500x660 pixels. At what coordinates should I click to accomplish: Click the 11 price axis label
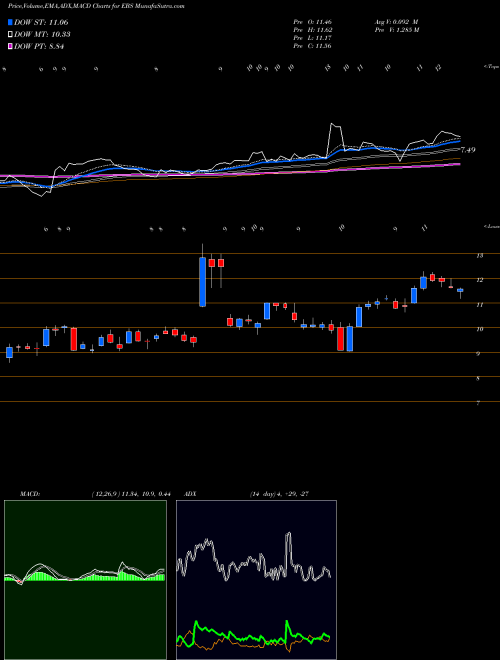tap(479, 305)
